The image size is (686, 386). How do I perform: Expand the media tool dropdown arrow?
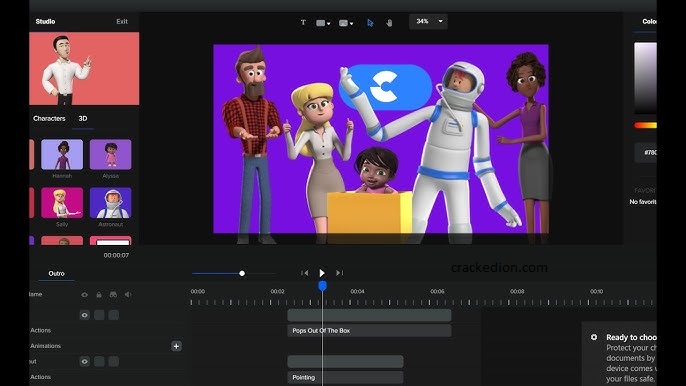(x=351, y=24)
